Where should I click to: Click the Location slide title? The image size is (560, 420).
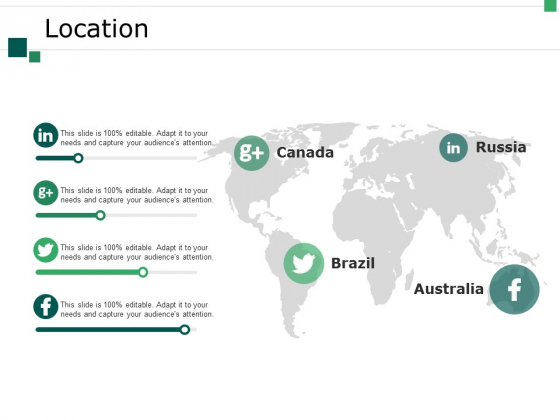(x=96, y=29)
